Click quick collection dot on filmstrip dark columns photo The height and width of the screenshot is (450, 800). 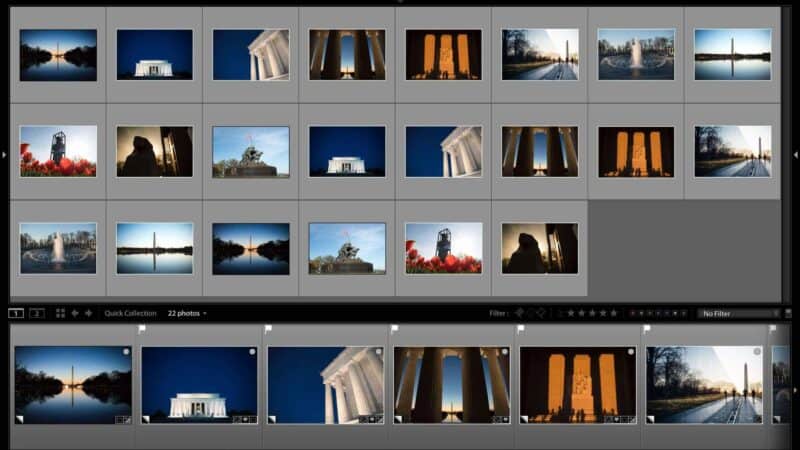click(x=505, y=352)
